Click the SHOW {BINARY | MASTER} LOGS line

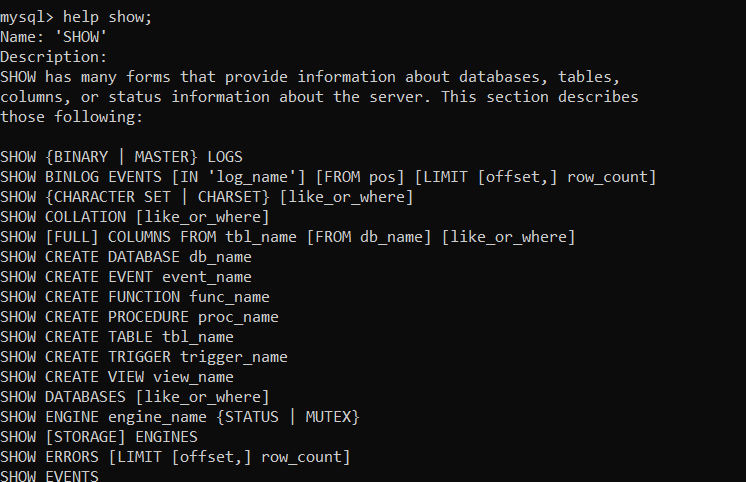click(121, 157)
